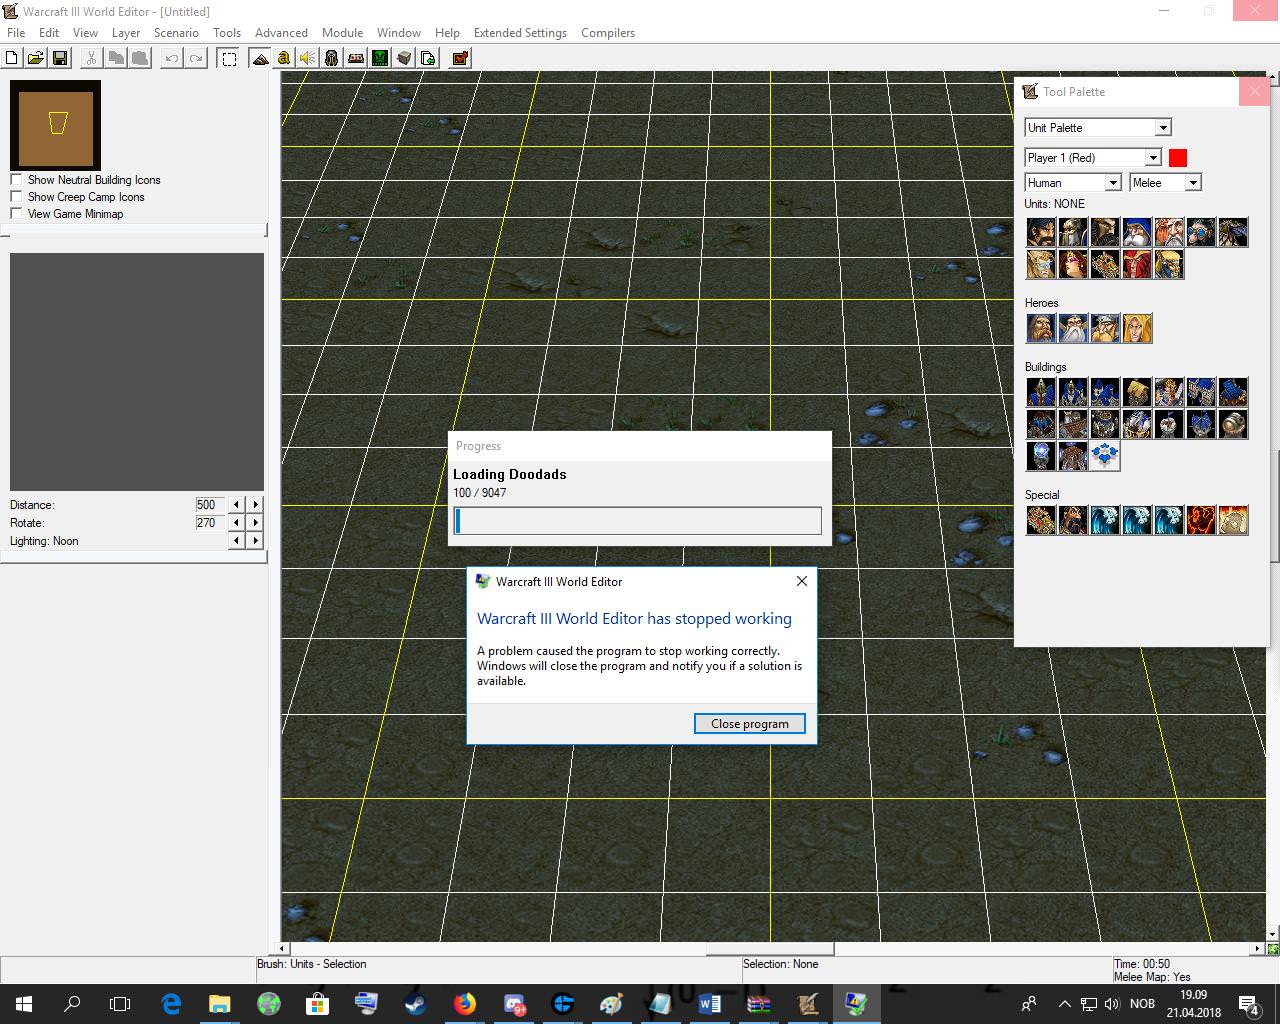This screenshot has height=1024, width=1280.
Task: Open the Compilers menu
Action: click(x=608, y=33)
